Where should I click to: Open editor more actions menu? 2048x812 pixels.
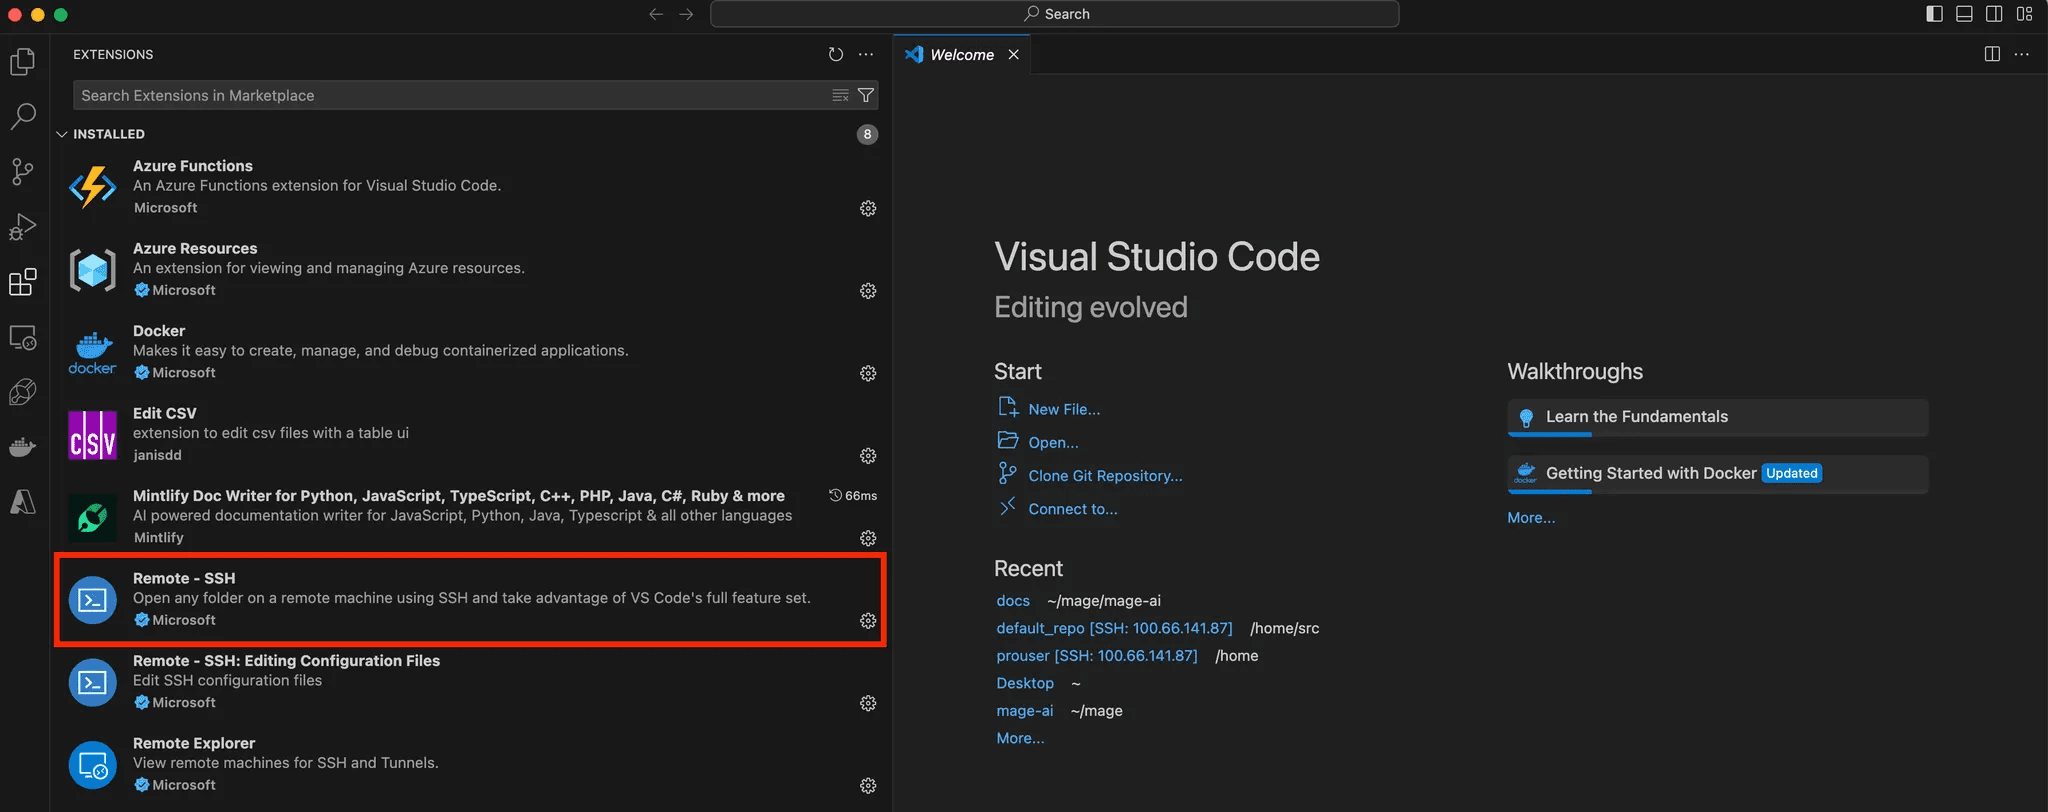tap(2022, 54)
